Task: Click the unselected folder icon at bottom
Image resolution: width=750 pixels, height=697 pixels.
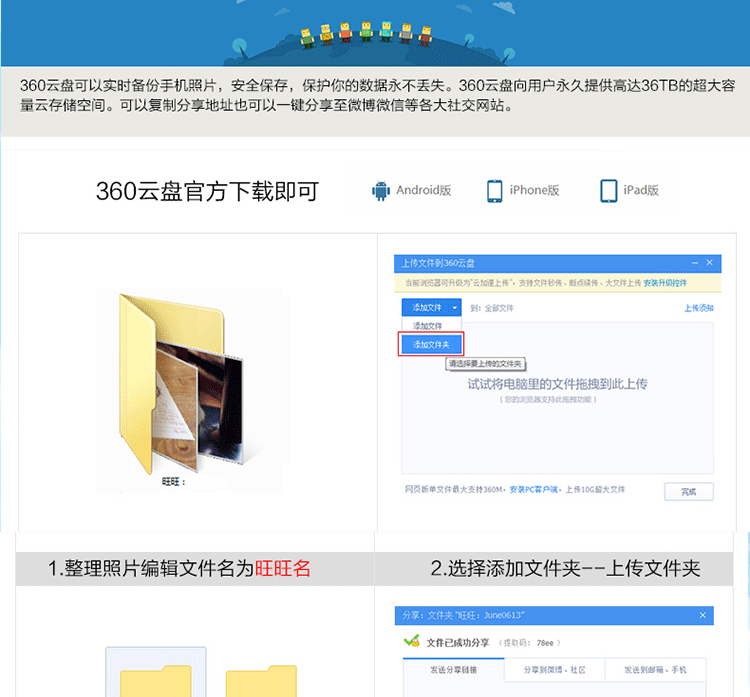Action: [261, 680]
